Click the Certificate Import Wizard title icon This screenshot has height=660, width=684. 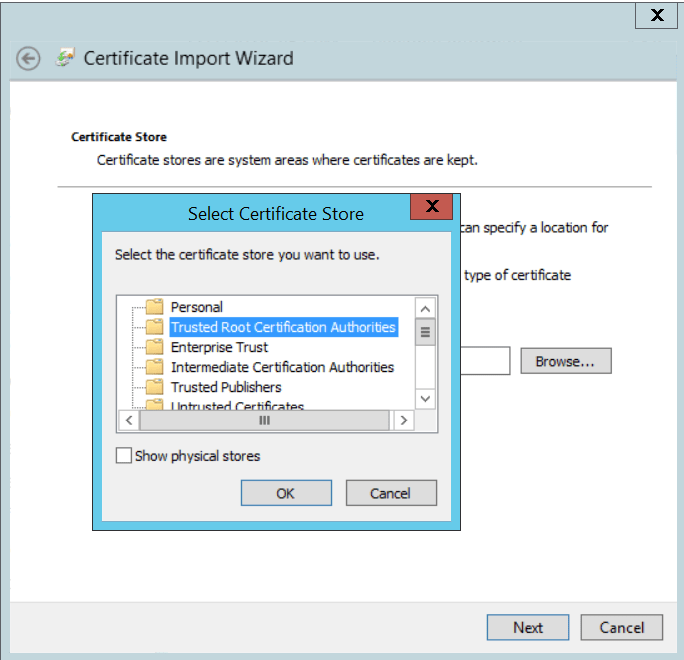(x=65, y=58)
